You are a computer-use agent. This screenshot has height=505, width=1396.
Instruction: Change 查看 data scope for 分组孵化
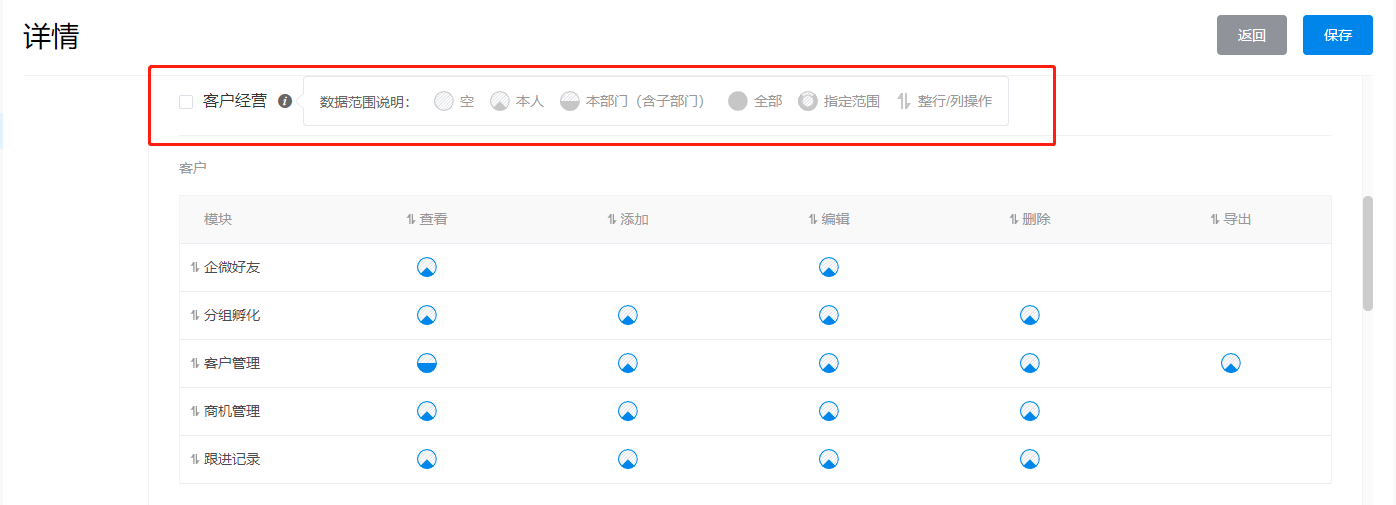click(x=427, y=315)
